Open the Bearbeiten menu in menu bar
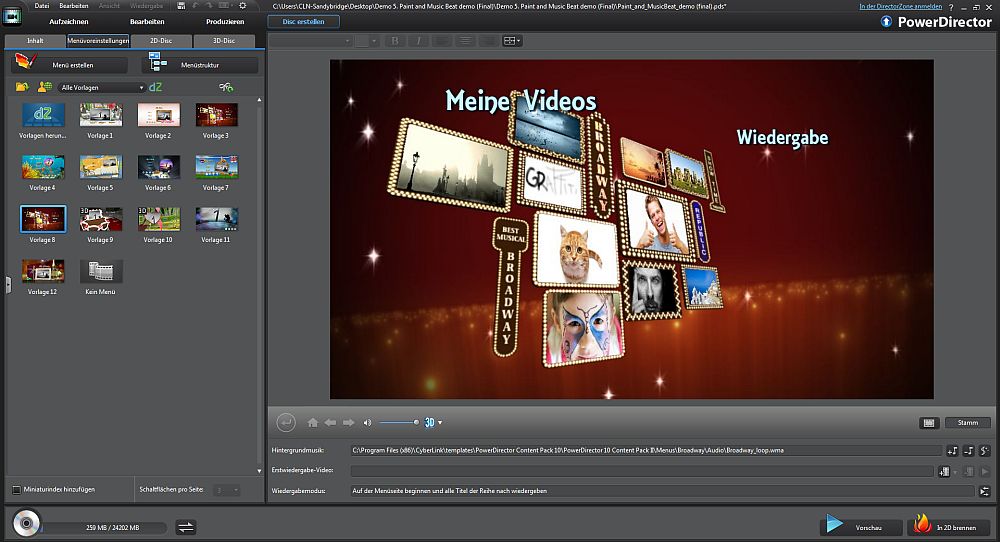The height and width of the screenshot is (542, 1000). tap(73, 6)
